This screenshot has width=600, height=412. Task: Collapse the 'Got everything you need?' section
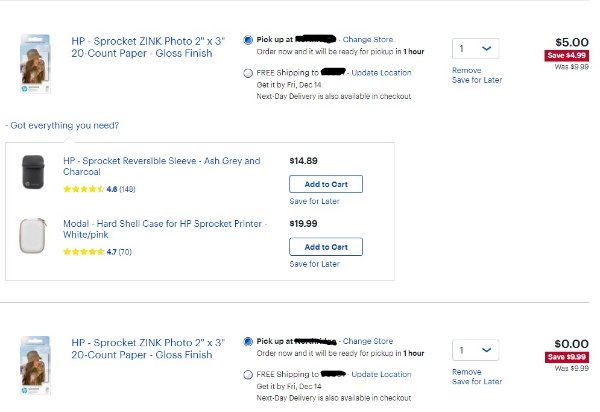coord(62,125)
